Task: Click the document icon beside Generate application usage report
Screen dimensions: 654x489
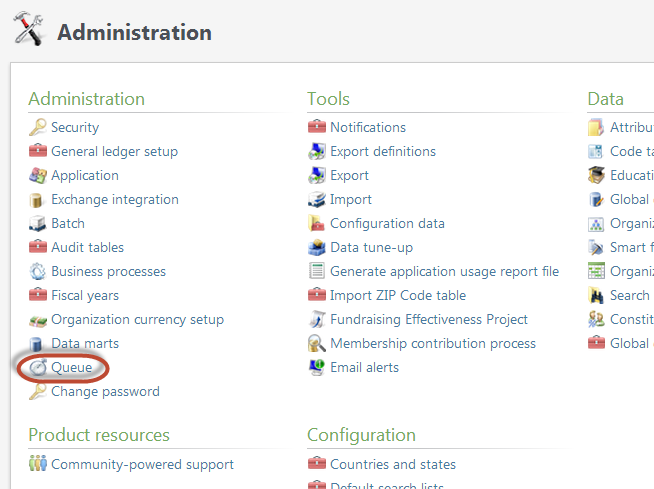Action: pyautogui.click(x=316, y=271)
